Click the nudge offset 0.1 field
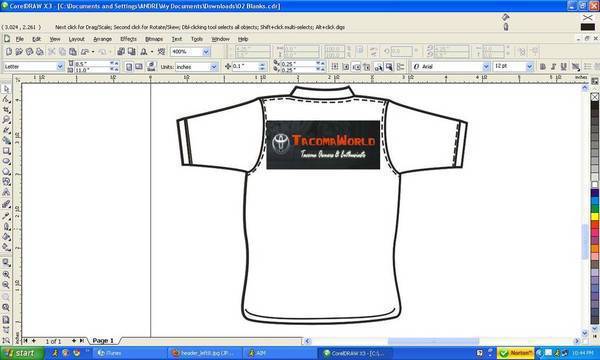This screenshot has width=600, height=360. tap(245, 67)
